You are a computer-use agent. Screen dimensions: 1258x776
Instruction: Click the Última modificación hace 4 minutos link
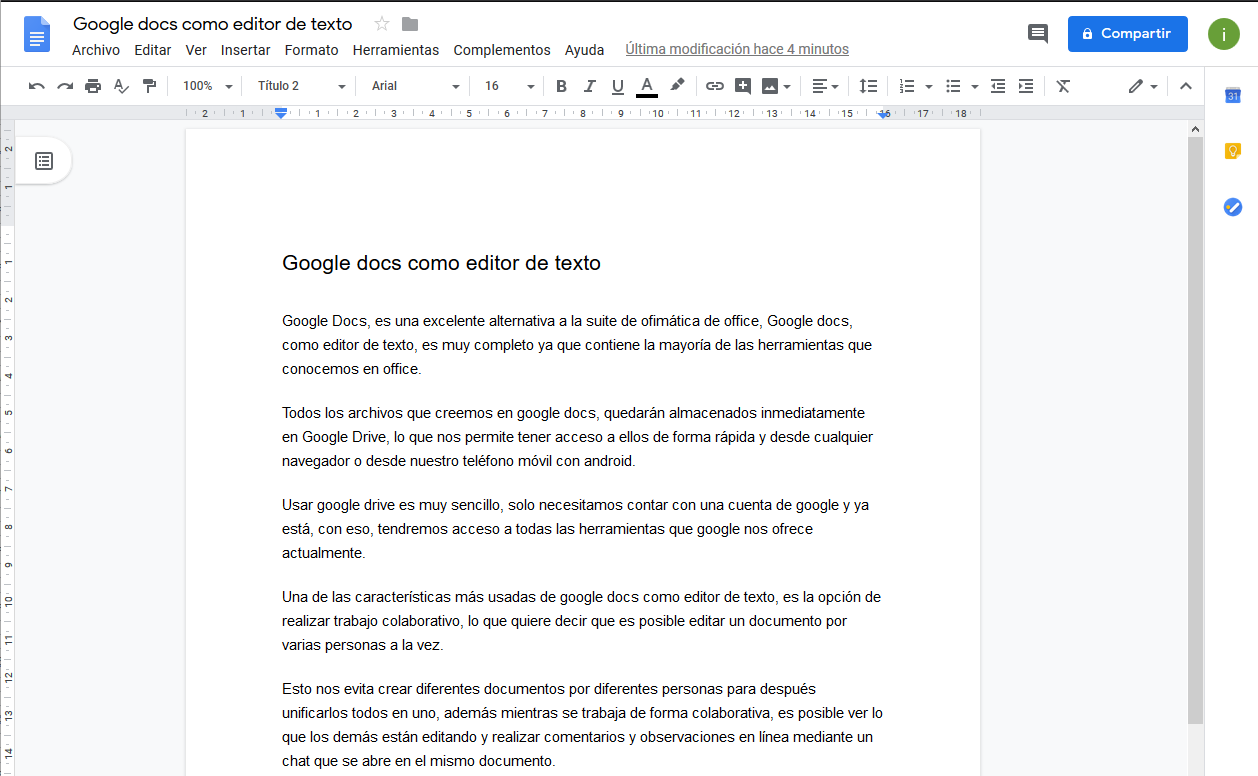pos(737,49)
